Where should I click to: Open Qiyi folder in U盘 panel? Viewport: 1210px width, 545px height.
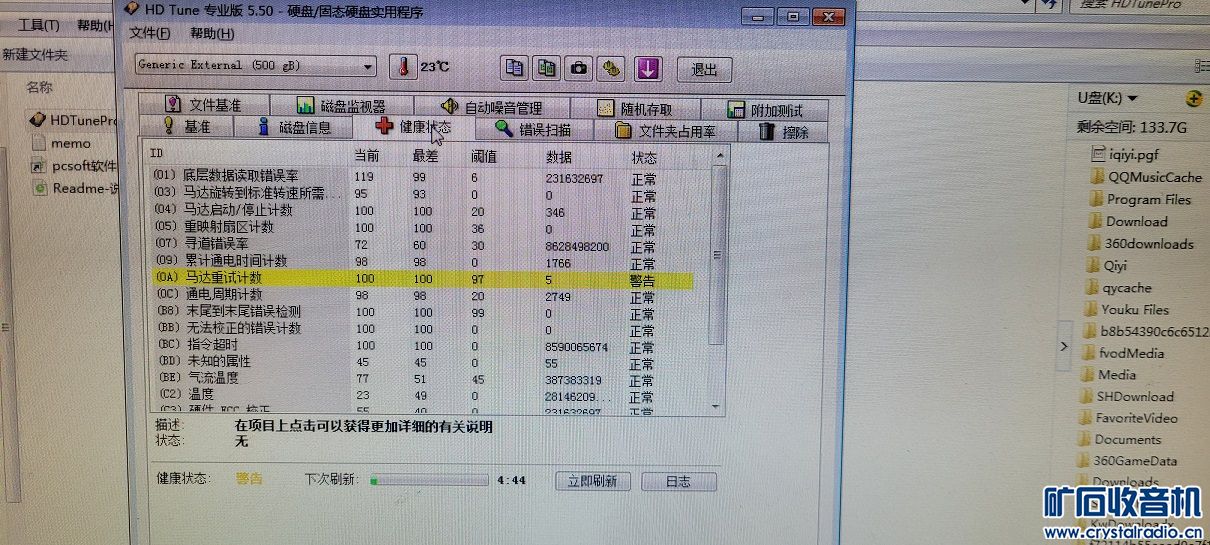(1108, 266)
